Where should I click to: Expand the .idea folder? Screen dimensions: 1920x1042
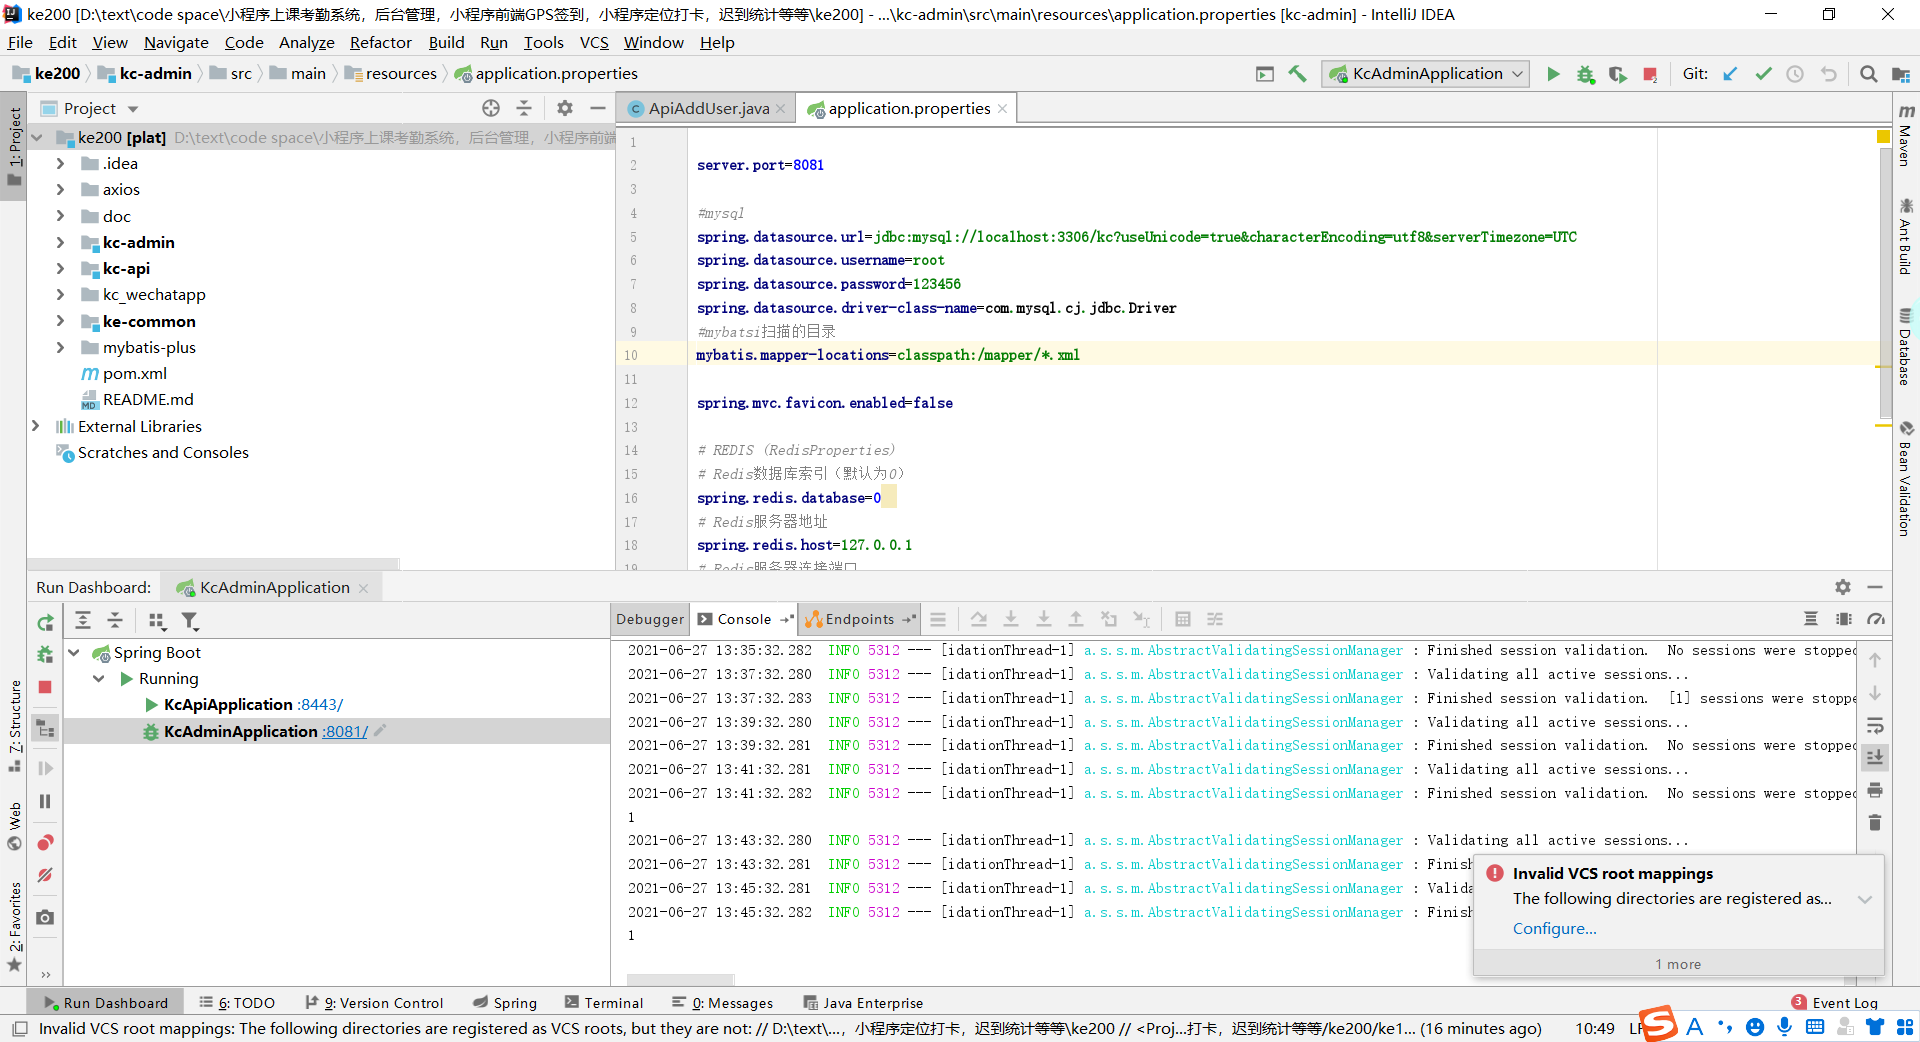coord(60,163)
